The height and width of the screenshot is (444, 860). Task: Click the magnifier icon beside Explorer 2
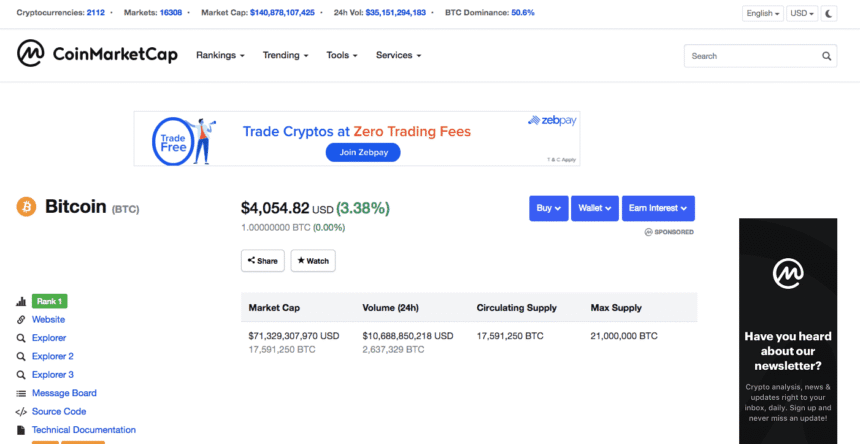click(x=21, y=356)
